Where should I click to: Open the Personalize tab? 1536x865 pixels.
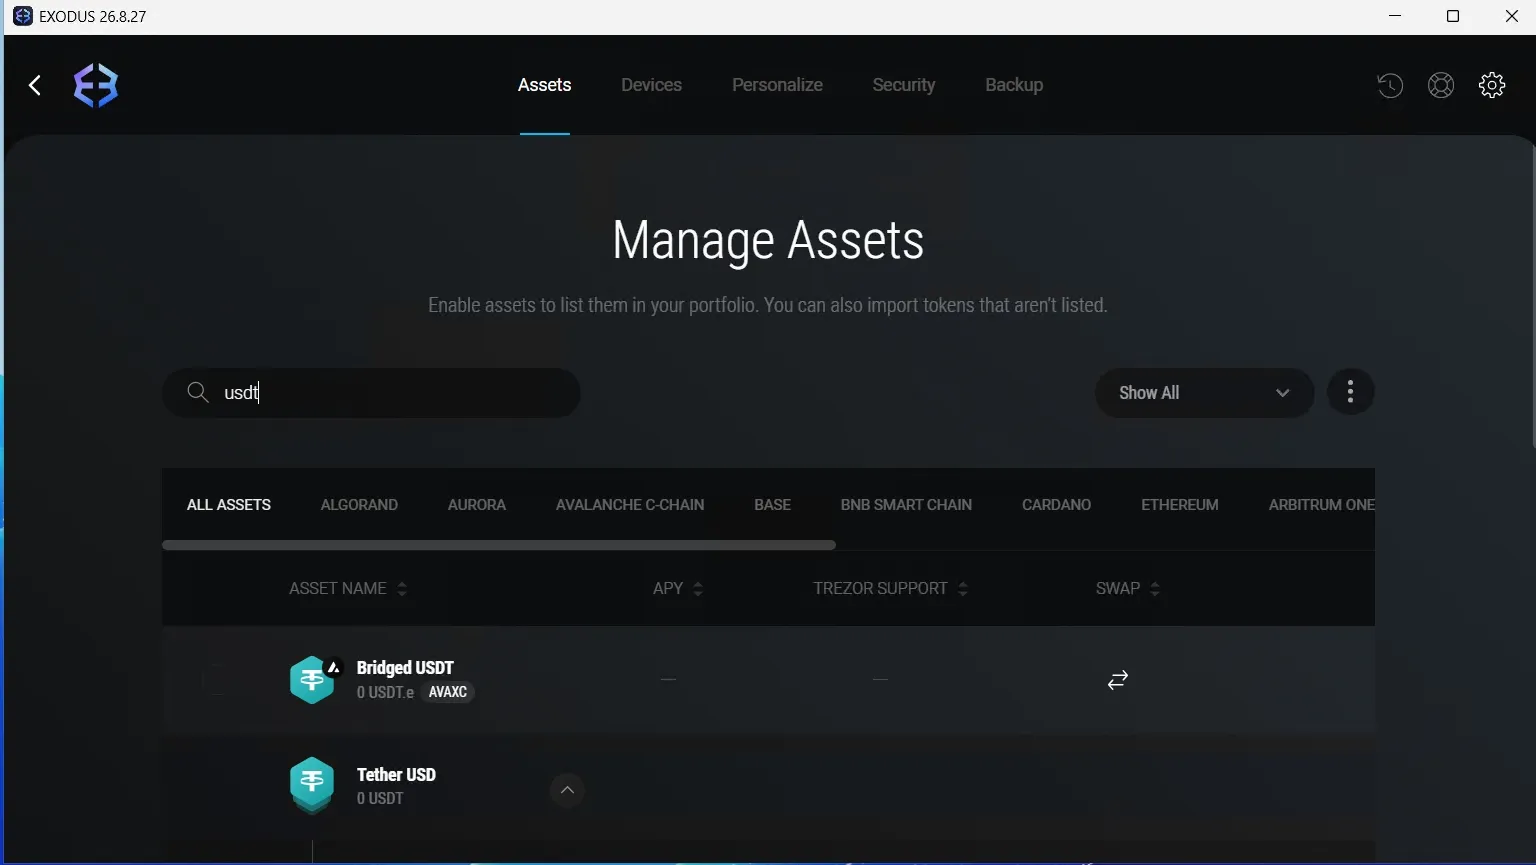pyautogui.click(x=777, y=85)
